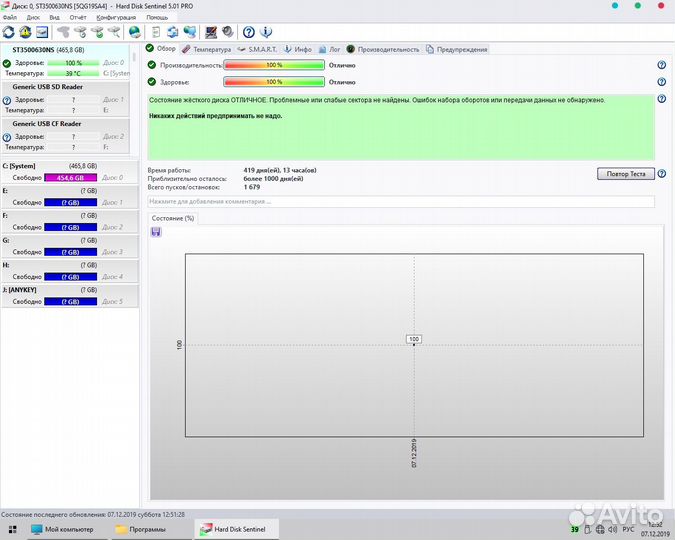Click the blue info toolbar icon
This screenshot has height=540, width=675.
pyautogui.click(x=266, y=32)
